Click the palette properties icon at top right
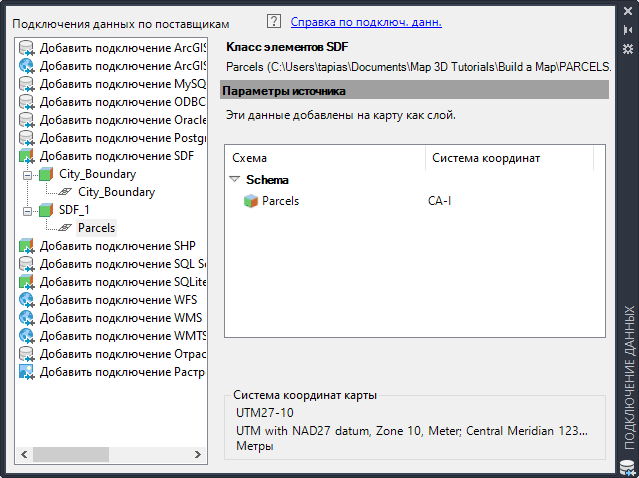 627,50
